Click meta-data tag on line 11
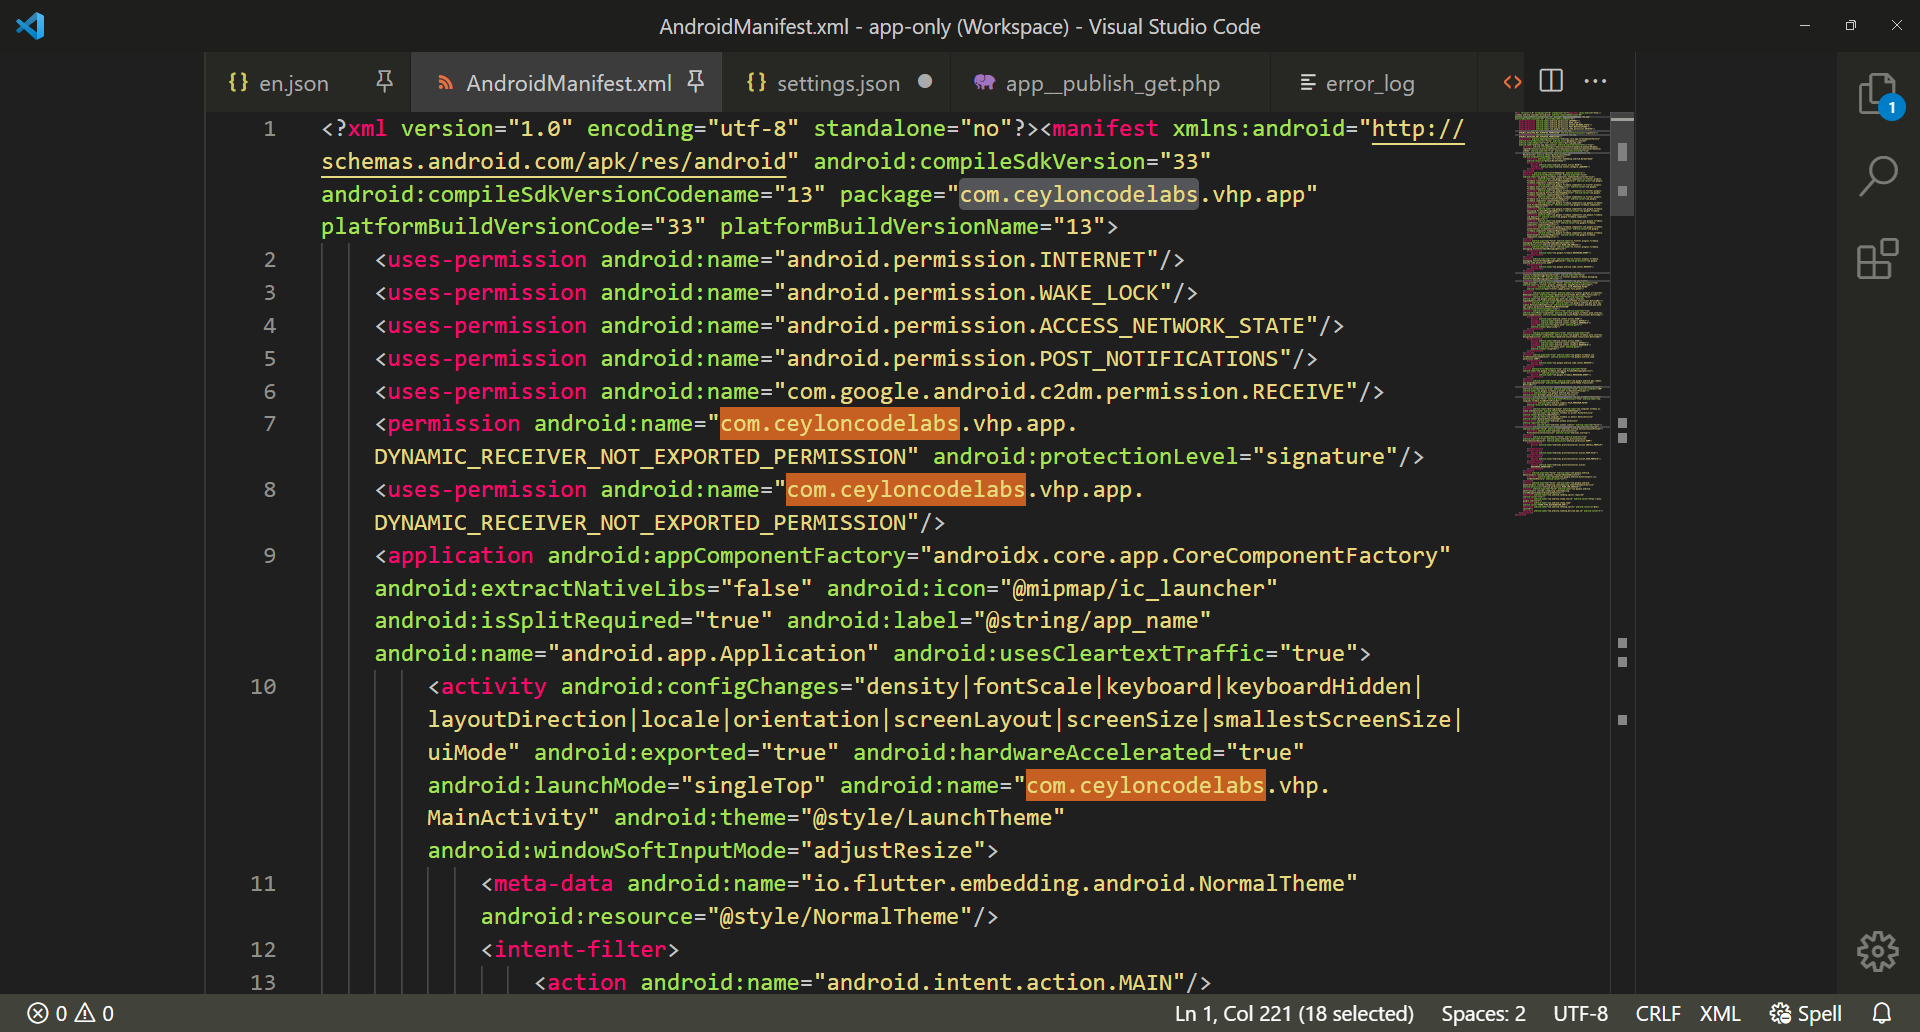The image size is (1920, 1032). click(553, 884)
